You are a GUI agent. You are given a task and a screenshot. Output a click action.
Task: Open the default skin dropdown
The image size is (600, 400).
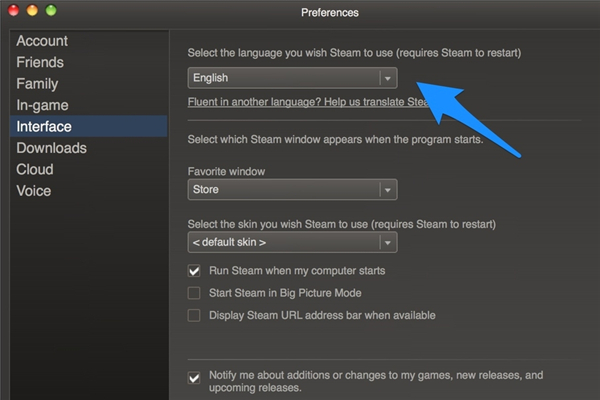click(292, 242)
